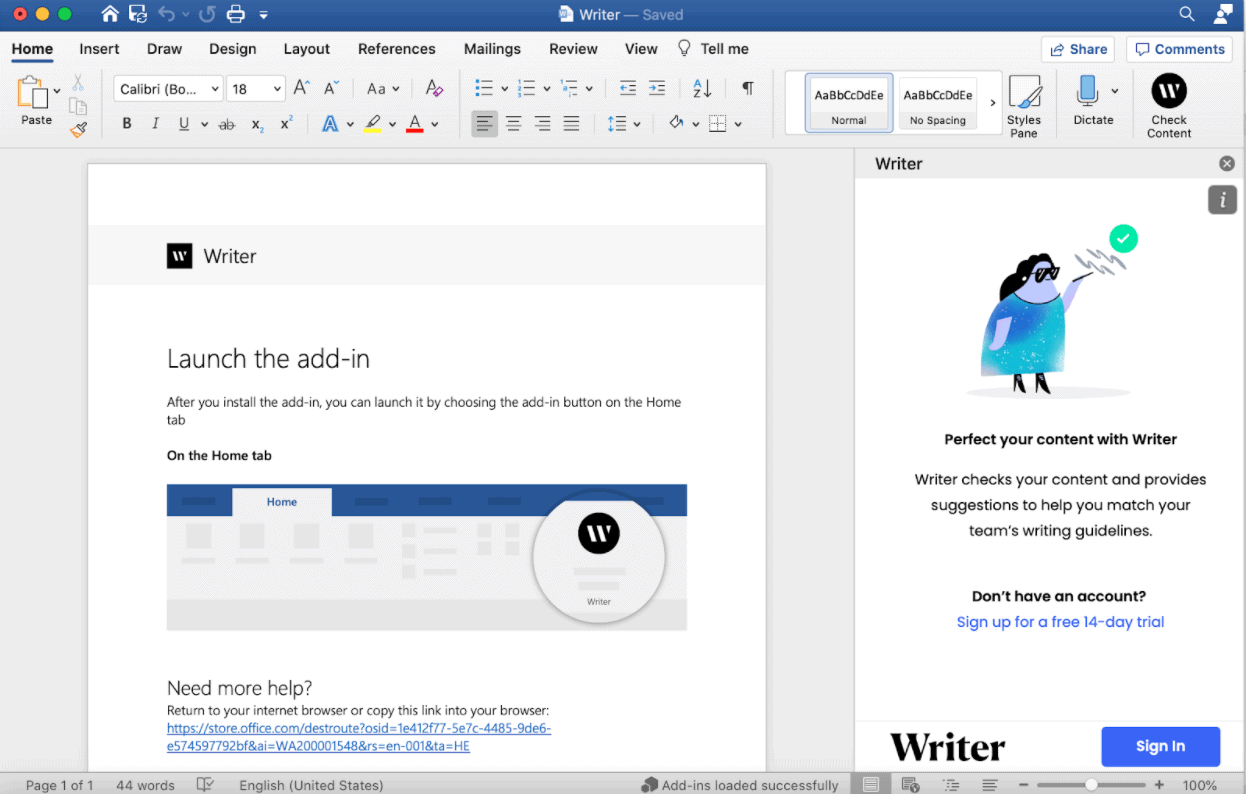
Task: Search the document with magnifier icon
Action: coord(1187,14)
